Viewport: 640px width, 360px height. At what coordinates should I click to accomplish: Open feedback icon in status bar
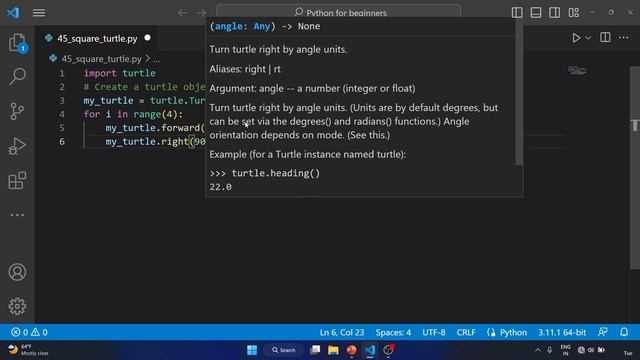click(603, 332)
